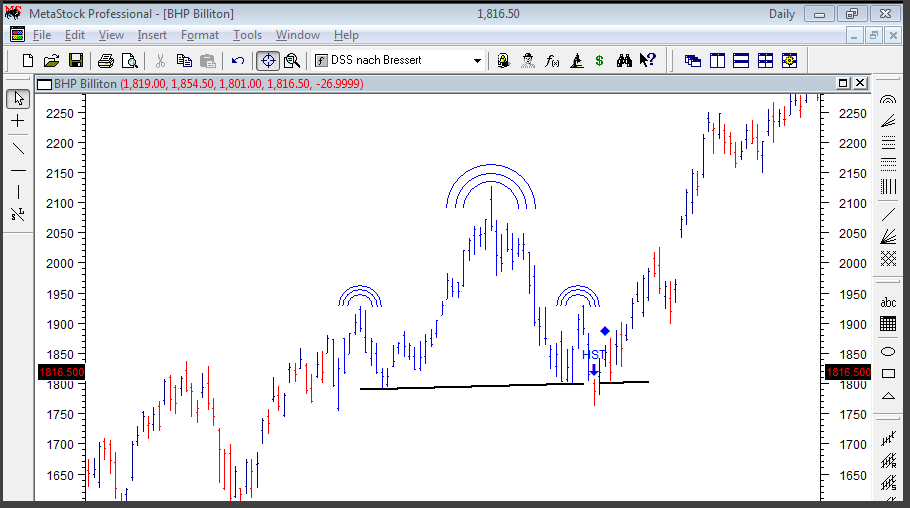Toggle the crosshair data window tool
The width and height of the screenshot is (910, 508).
[268, 60]
